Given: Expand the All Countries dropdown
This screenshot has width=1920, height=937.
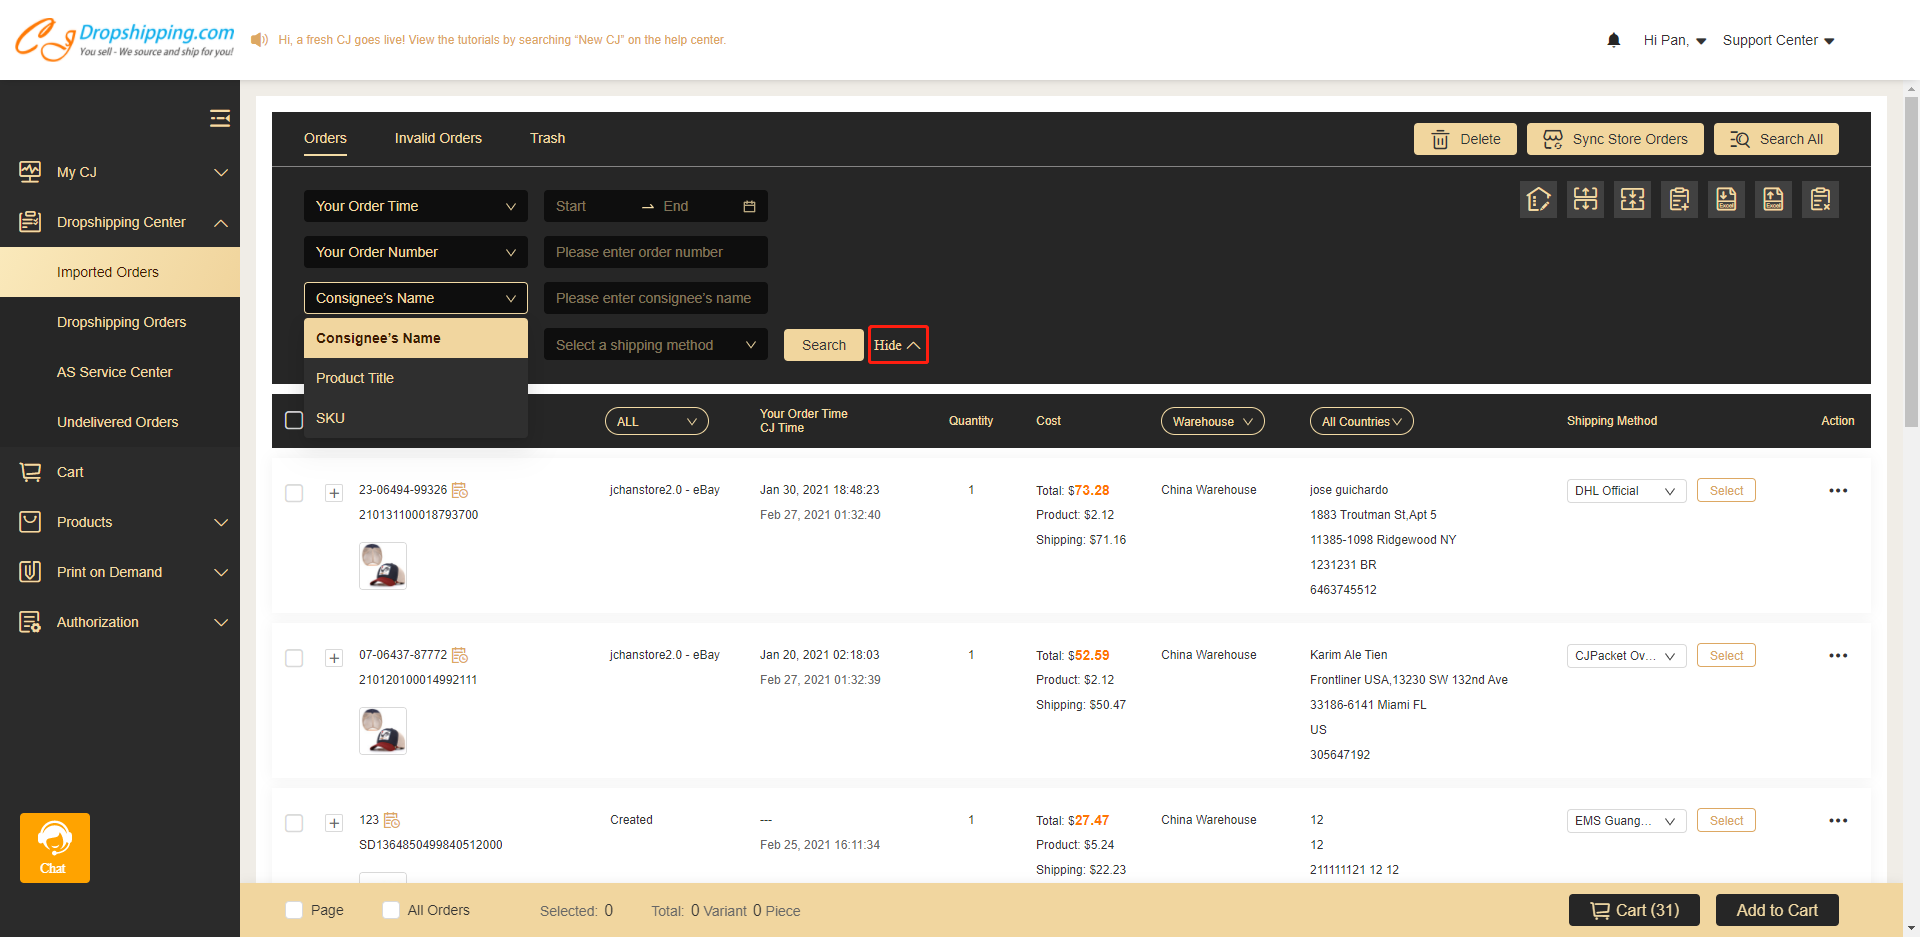Looking at the screenshot, I should point(1361,422).
